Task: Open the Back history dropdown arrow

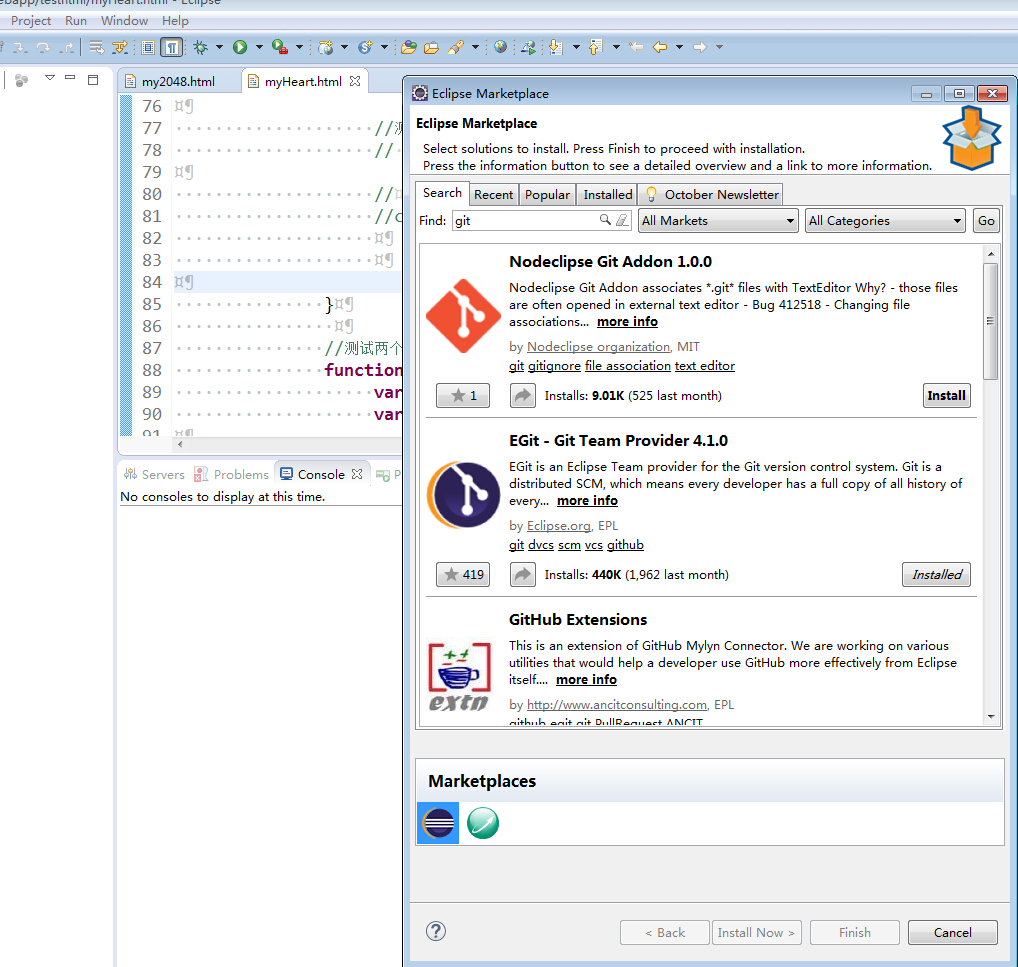Action: coord(679,47)
